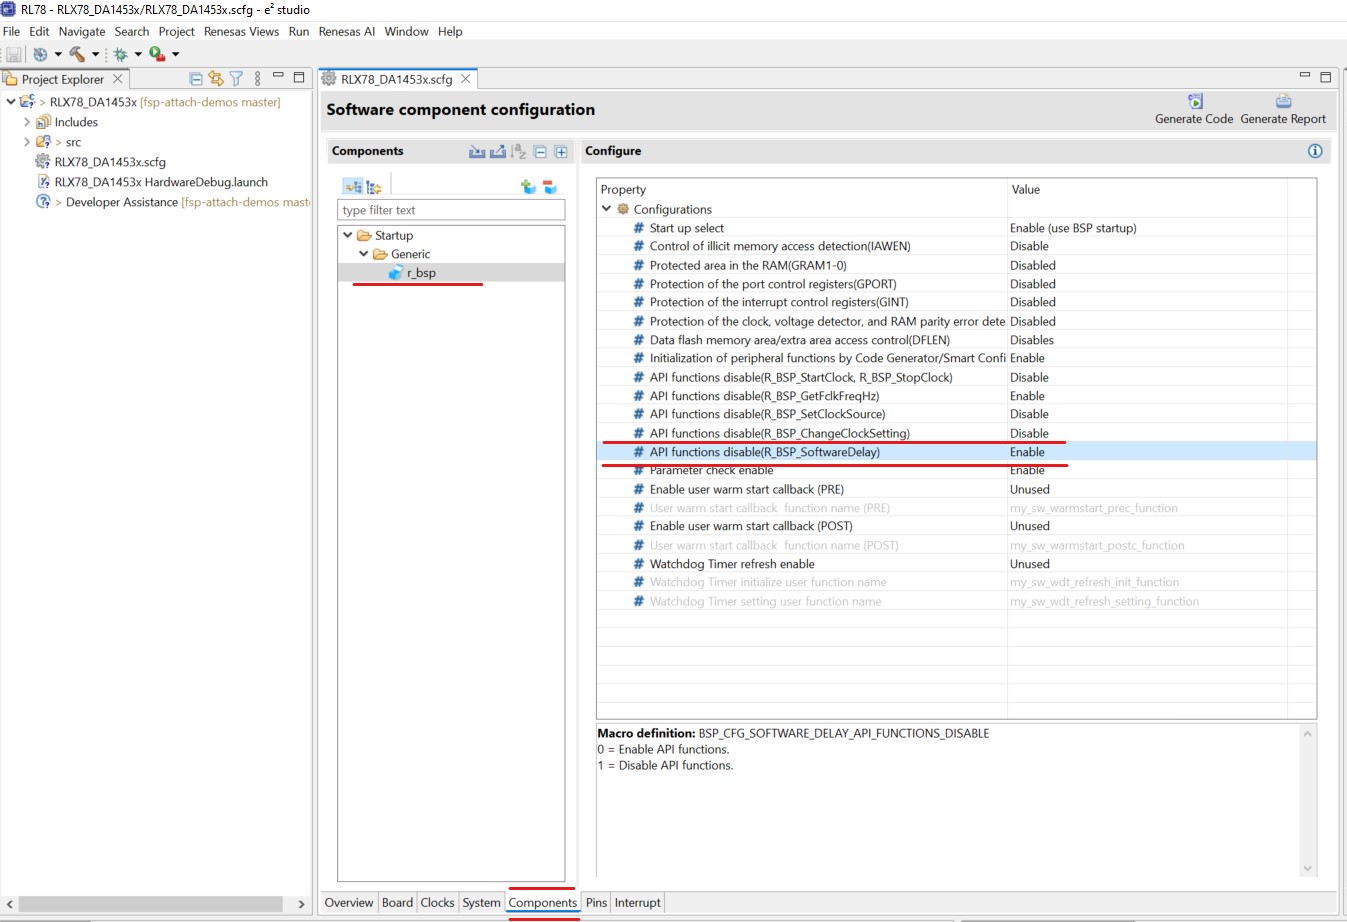Open the Renesas Views menu

[x=241, y=32]
